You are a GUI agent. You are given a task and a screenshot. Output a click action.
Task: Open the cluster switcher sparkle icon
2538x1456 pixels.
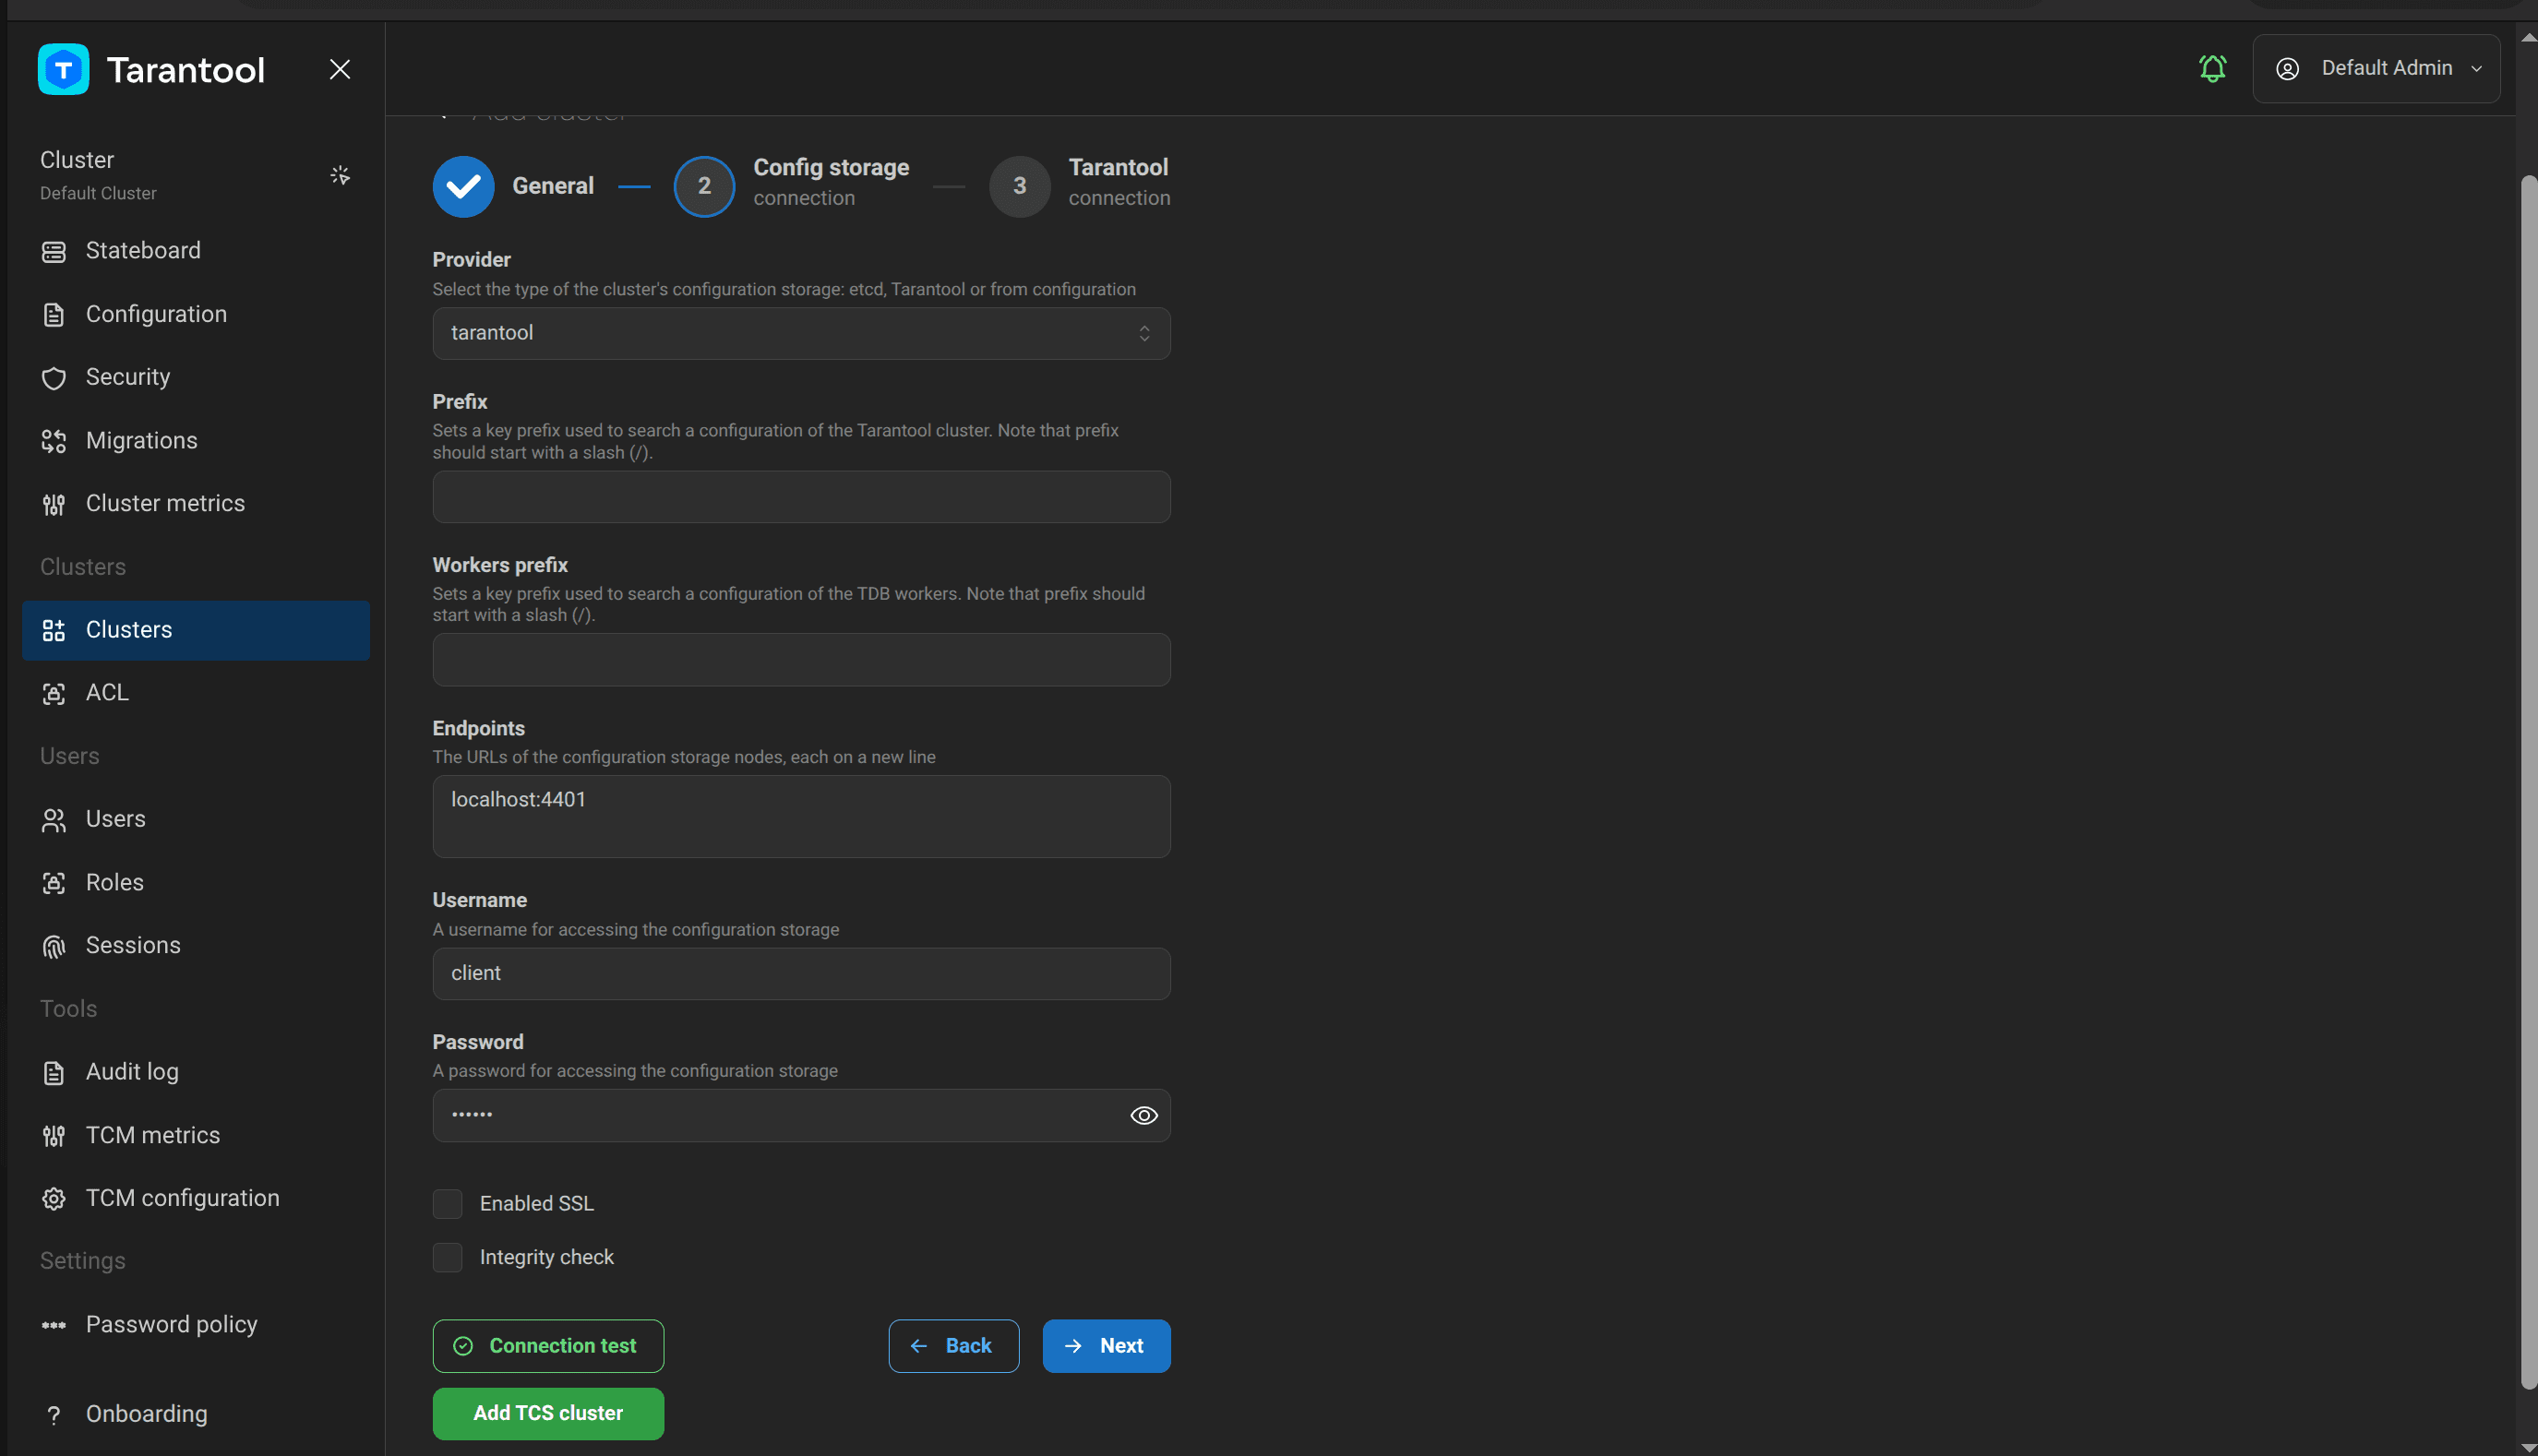(x=340, y=175)
